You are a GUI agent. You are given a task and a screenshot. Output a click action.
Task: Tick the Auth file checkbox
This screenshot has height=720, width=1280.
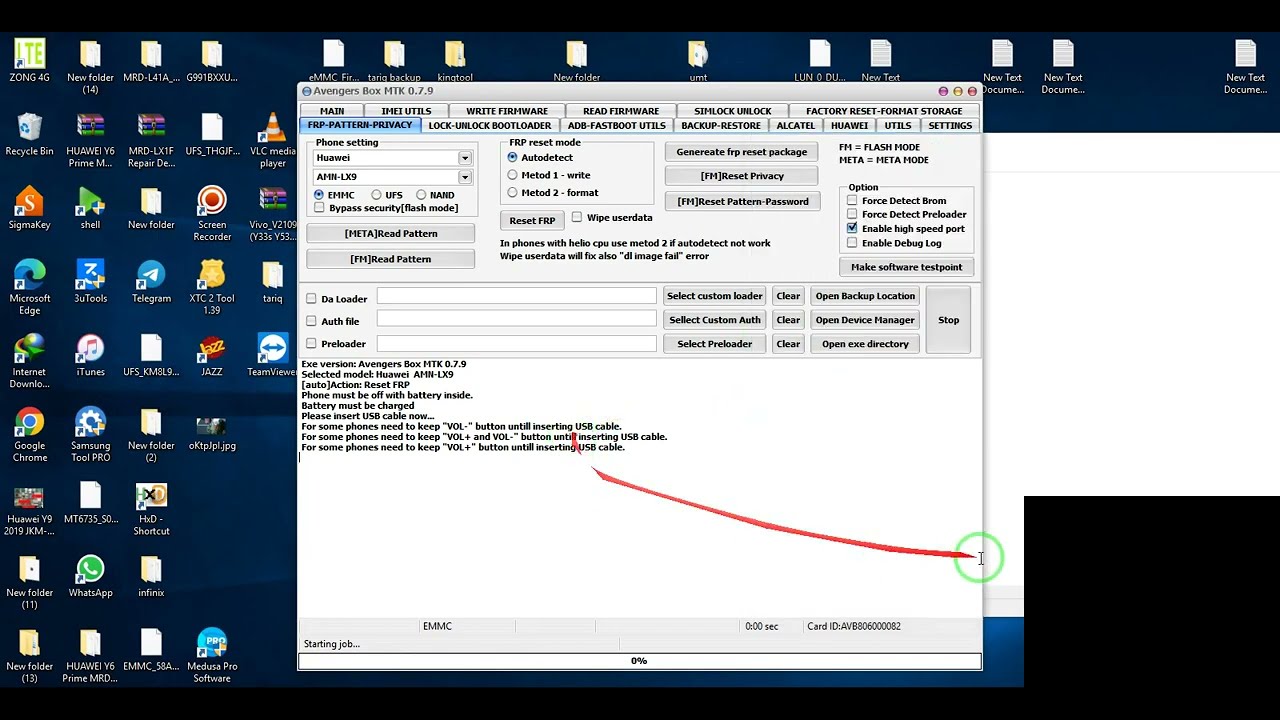coord(311,321)
